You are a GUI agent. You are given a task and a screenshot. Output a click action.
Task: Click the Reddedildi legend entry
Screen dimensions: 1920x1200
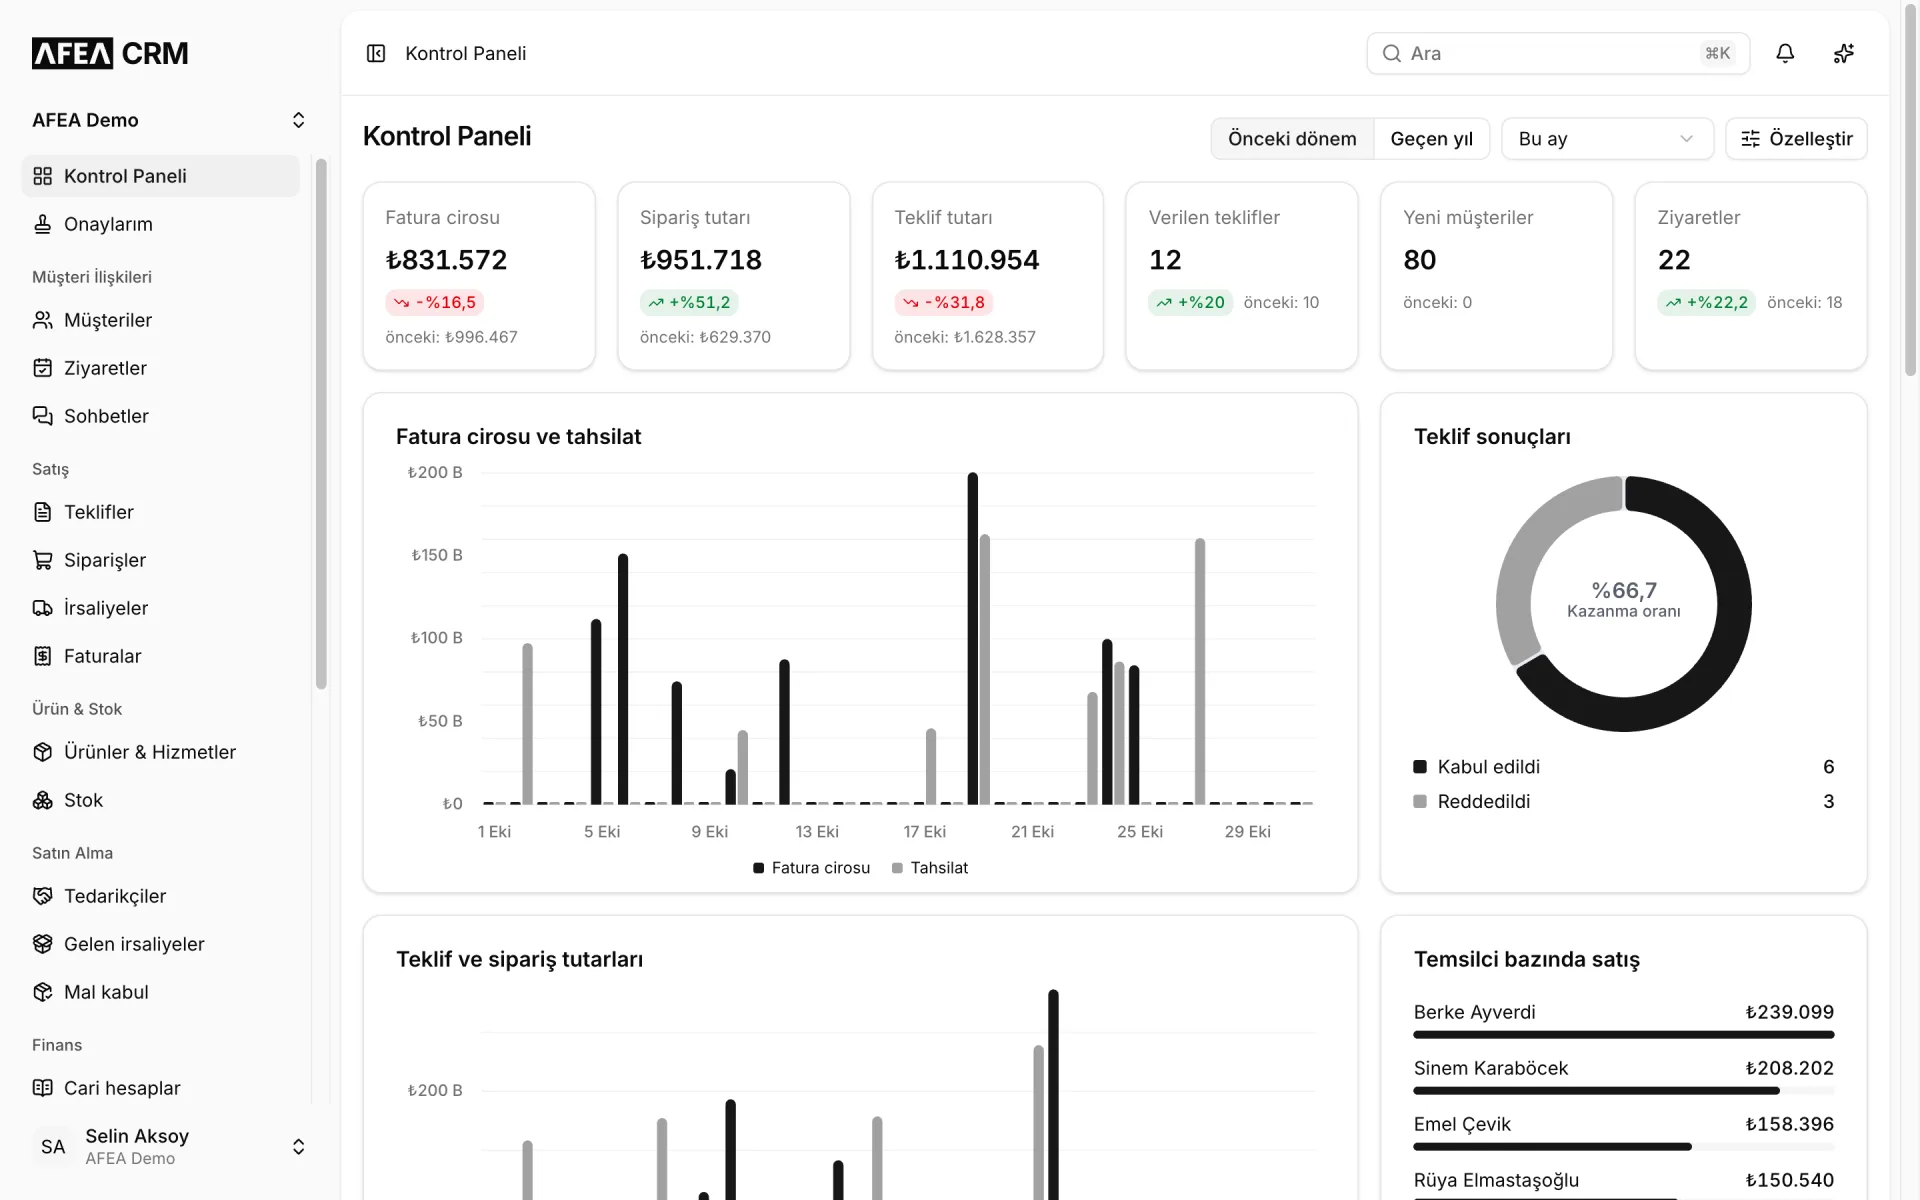coord(1624,801)
